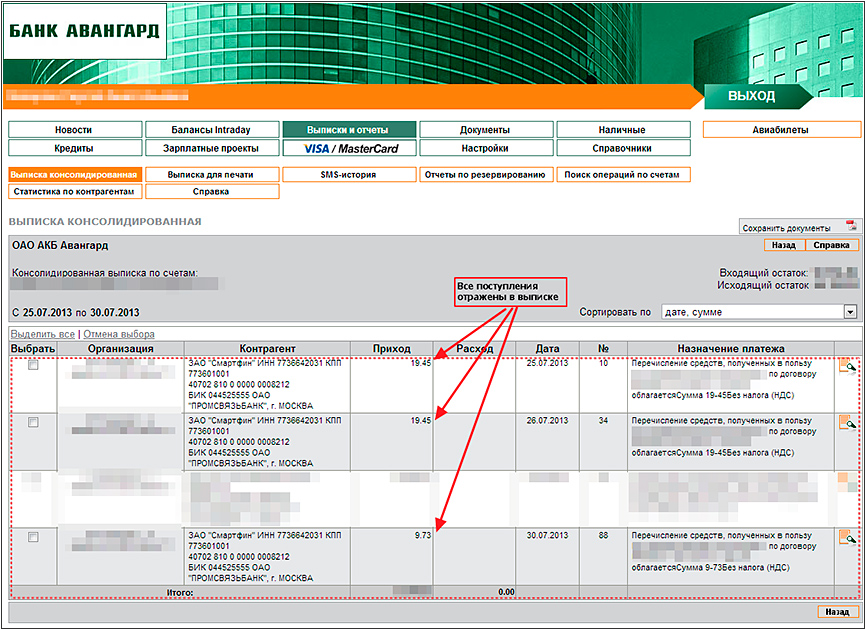This screenshot has width=866, height=630.
Task: Tick the checkbox for the 30.07.2013 row
Action: tap(33, 537)
